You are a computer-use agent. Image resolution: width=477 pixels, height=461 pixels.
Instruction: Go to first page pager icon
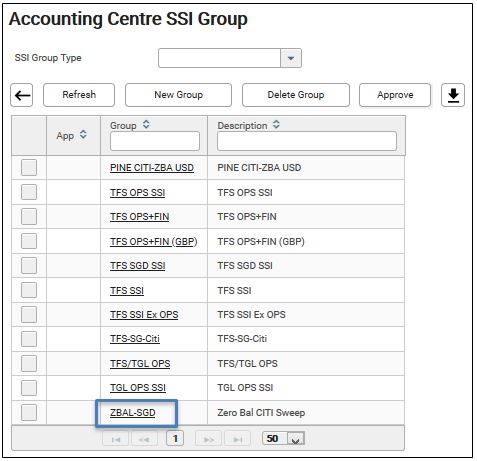[x=116, y=440]
